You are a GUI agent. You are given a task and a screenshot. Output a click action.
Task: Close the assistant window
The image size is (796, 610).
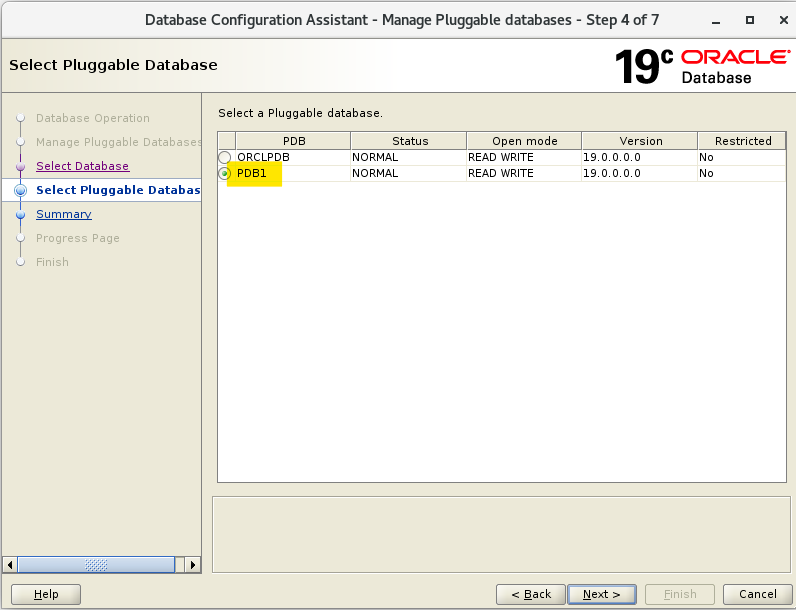click(x=783, y=20)
